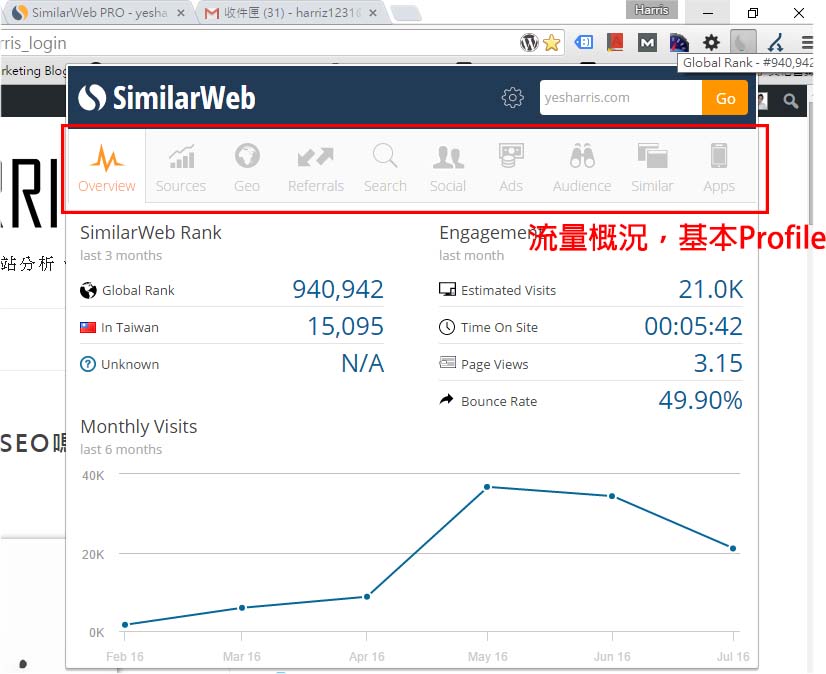Open the Geo tab
Image resolution: width=826 pixels, height=674 pixels.
click(x=247, y=168)
